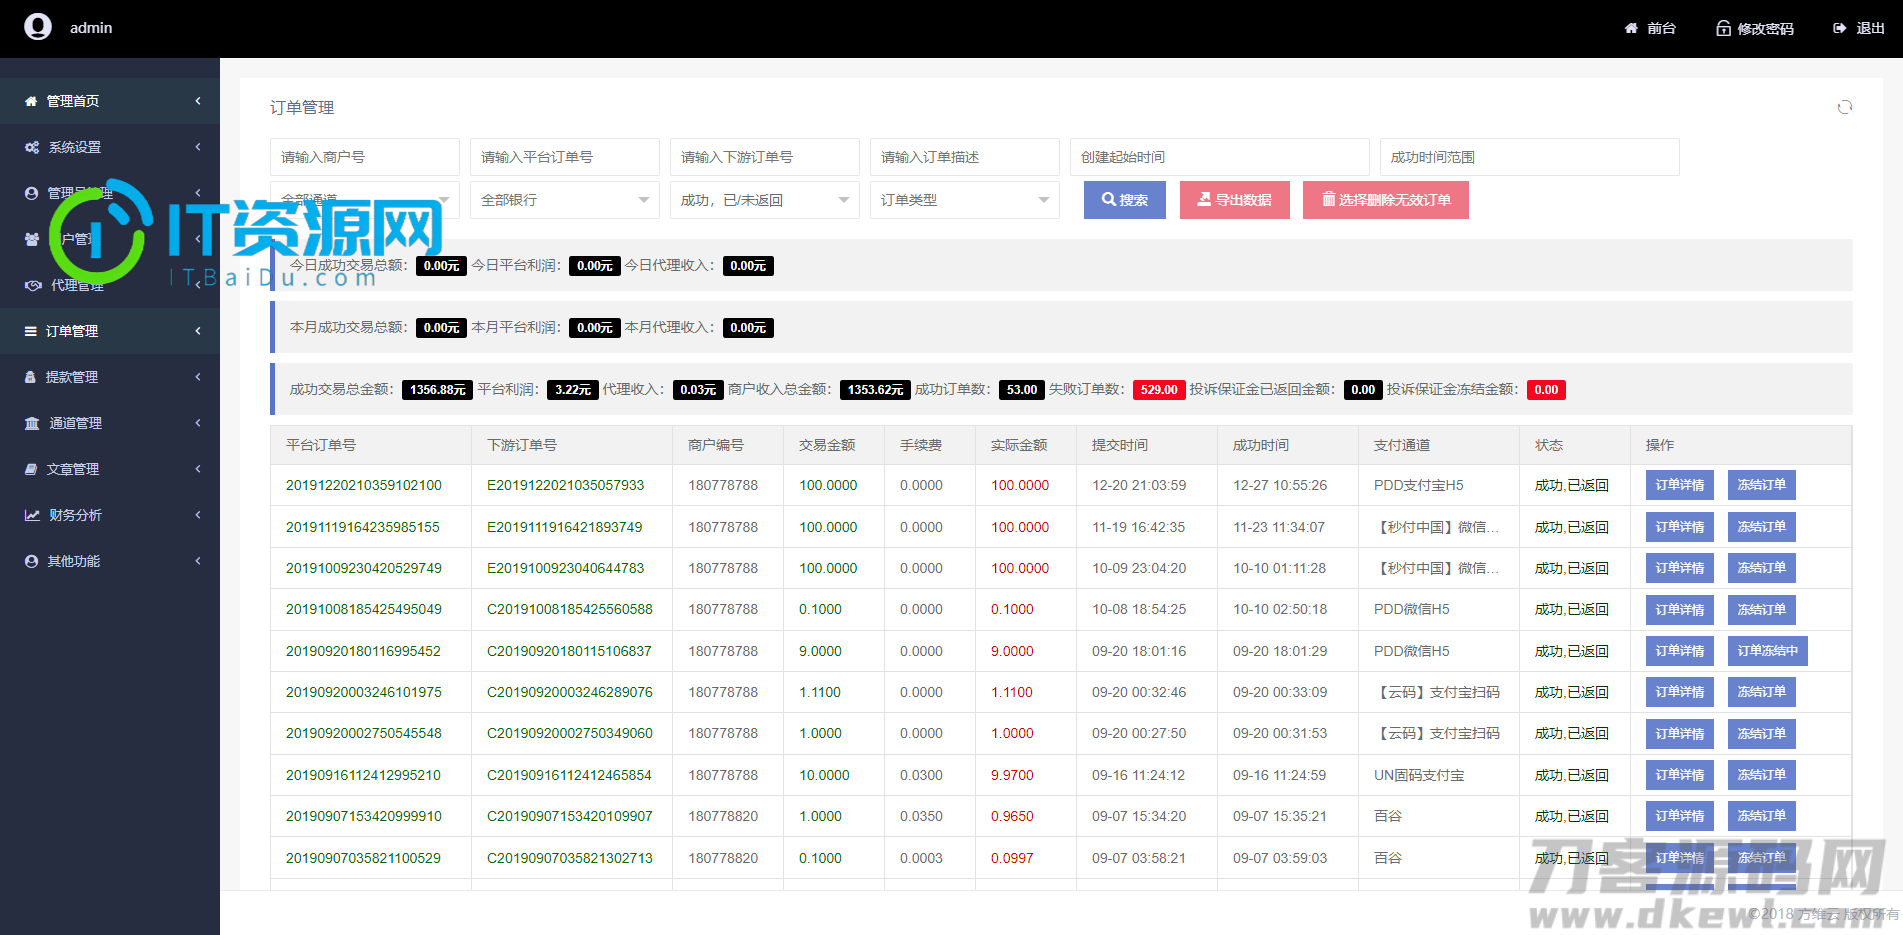
Task: Click downstream order C20190907035821302713
Action: tap(570, 858)
